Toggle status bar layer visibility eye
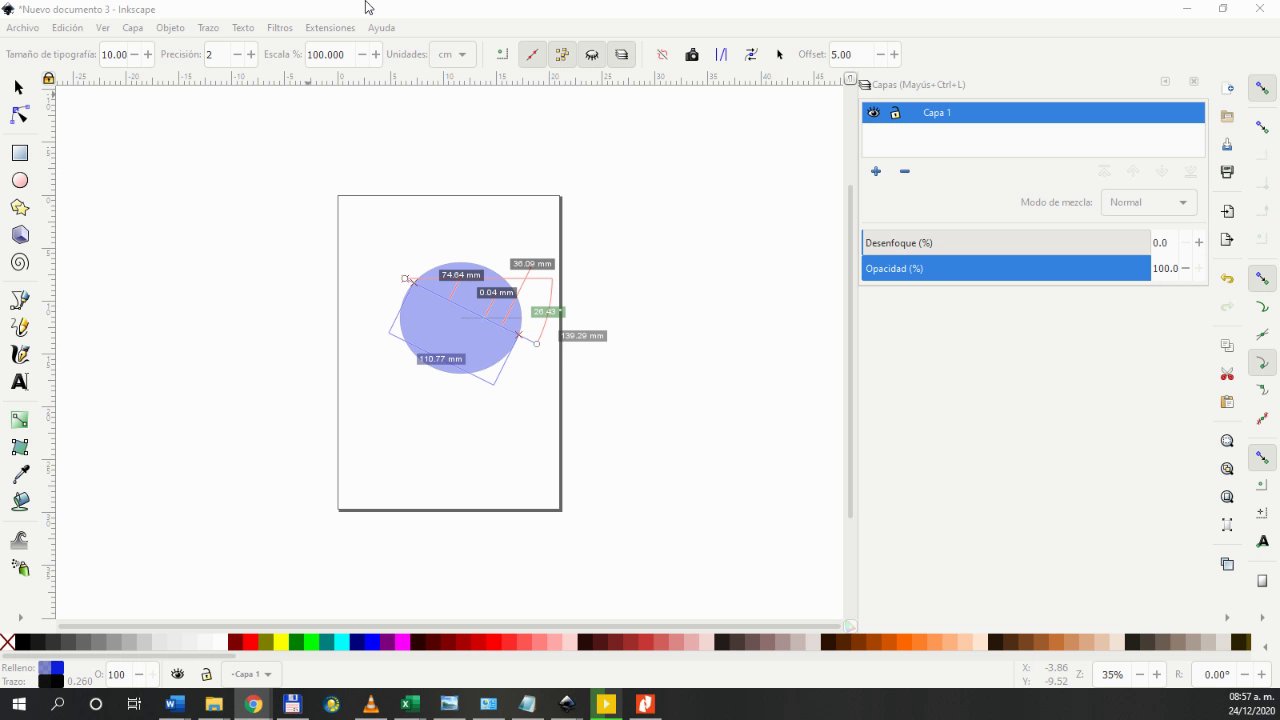The image size is (1280, 720). click(178, 675)
